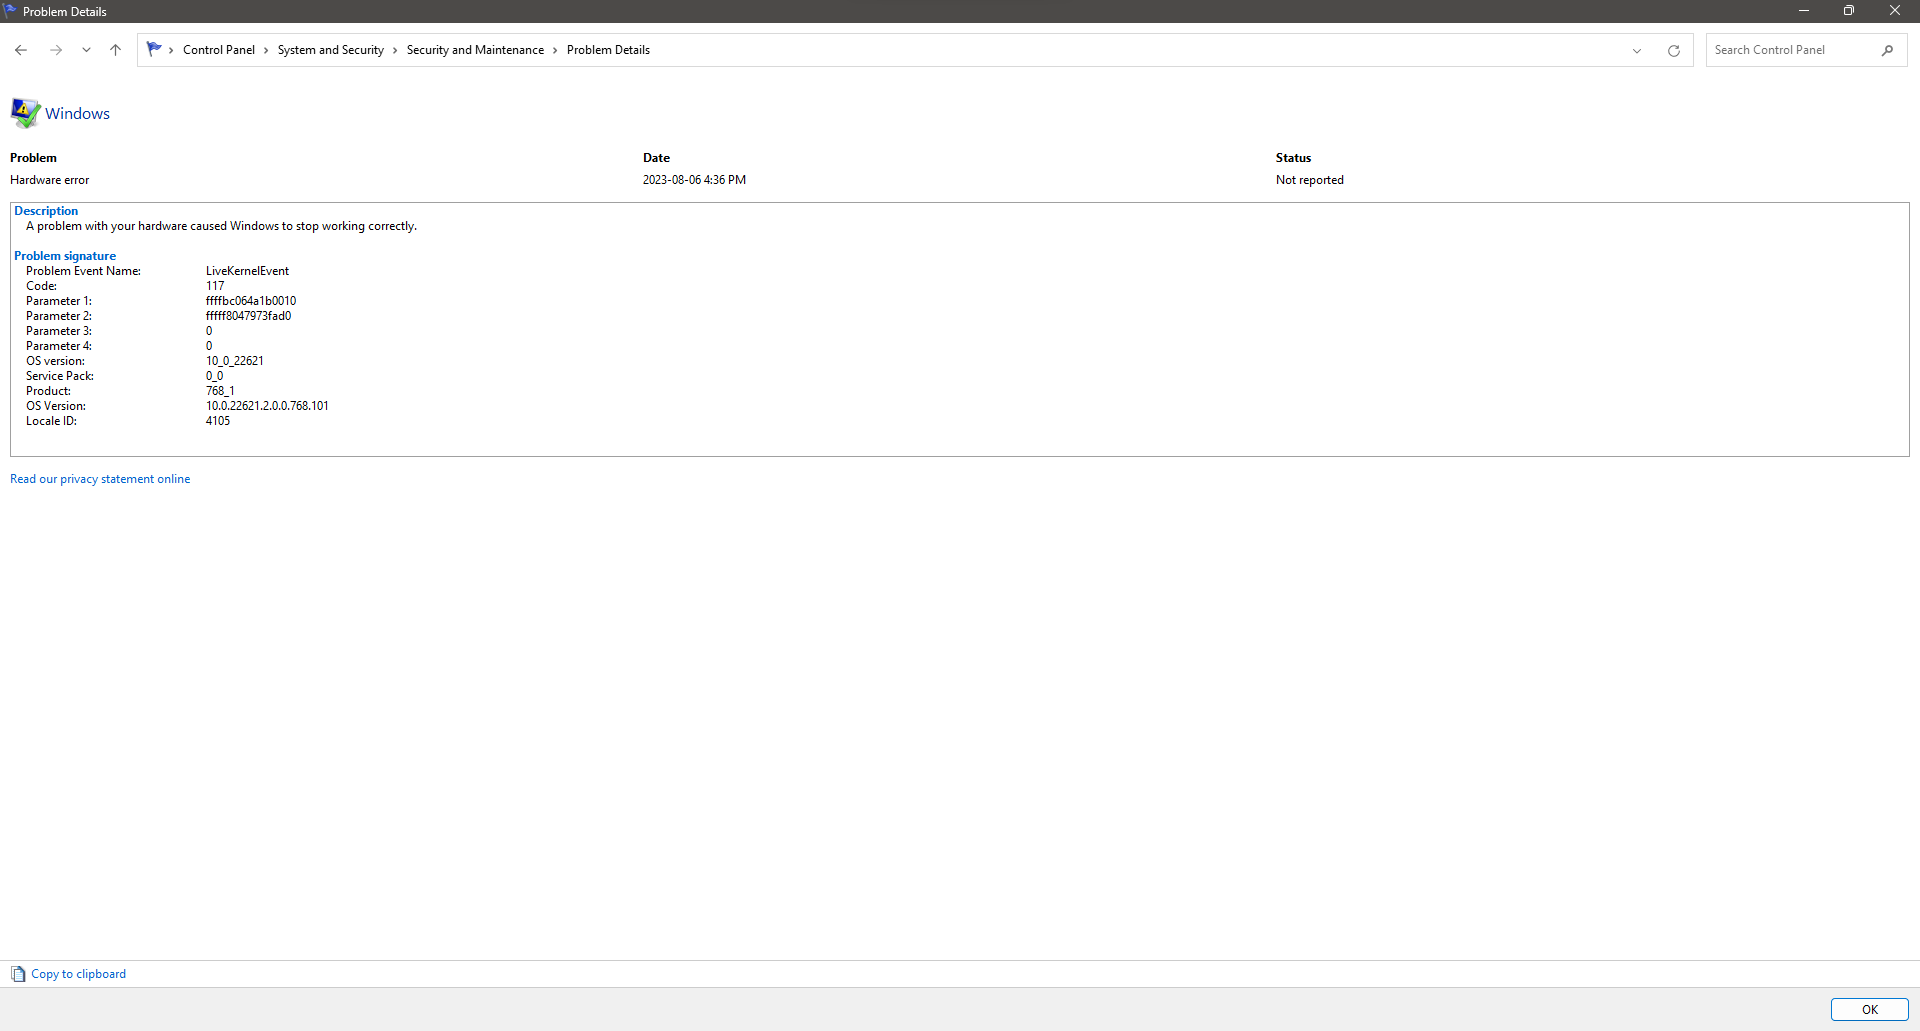This screenshot has height=1031, width=1920.
Task: Select the LiveKernelEvent event name value
Action: pyautogui.click(x=247, y=271)
